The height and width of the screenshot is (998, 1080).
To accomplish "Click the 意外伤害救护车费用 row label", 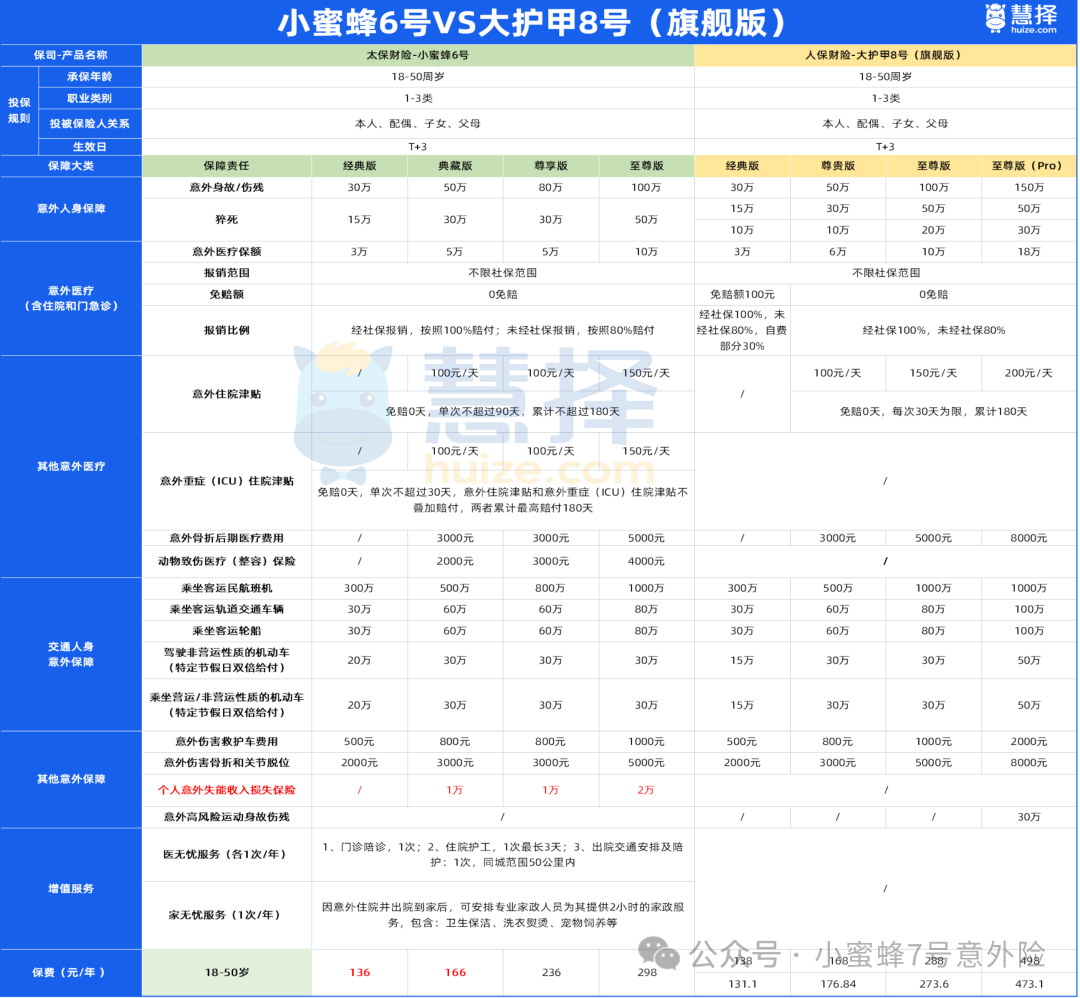I will tap(227, 742).
